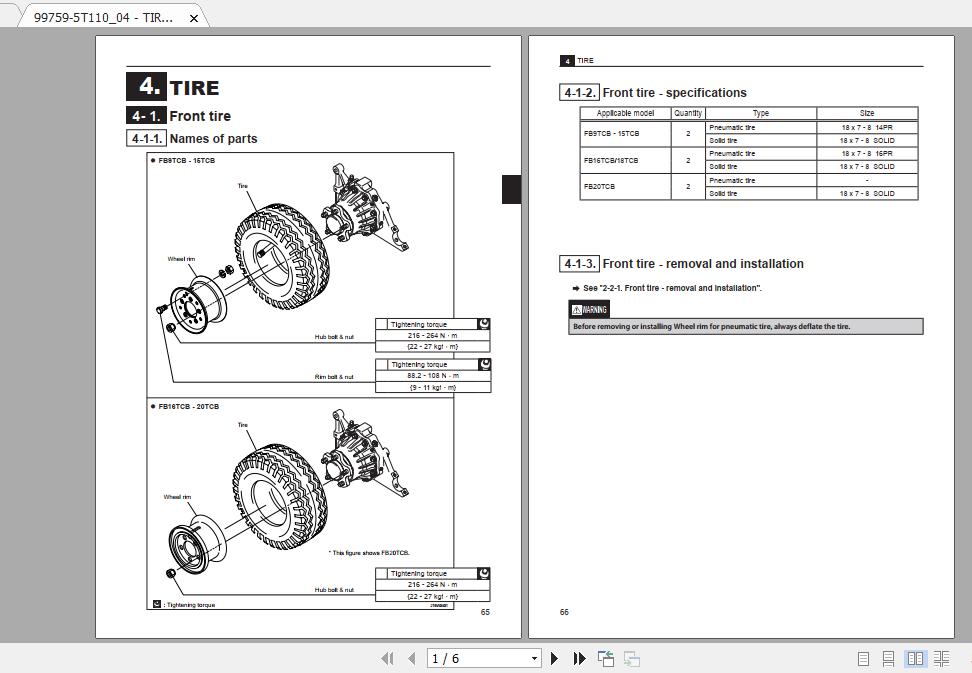Click the black section marker on page edge

pos(510,189)
